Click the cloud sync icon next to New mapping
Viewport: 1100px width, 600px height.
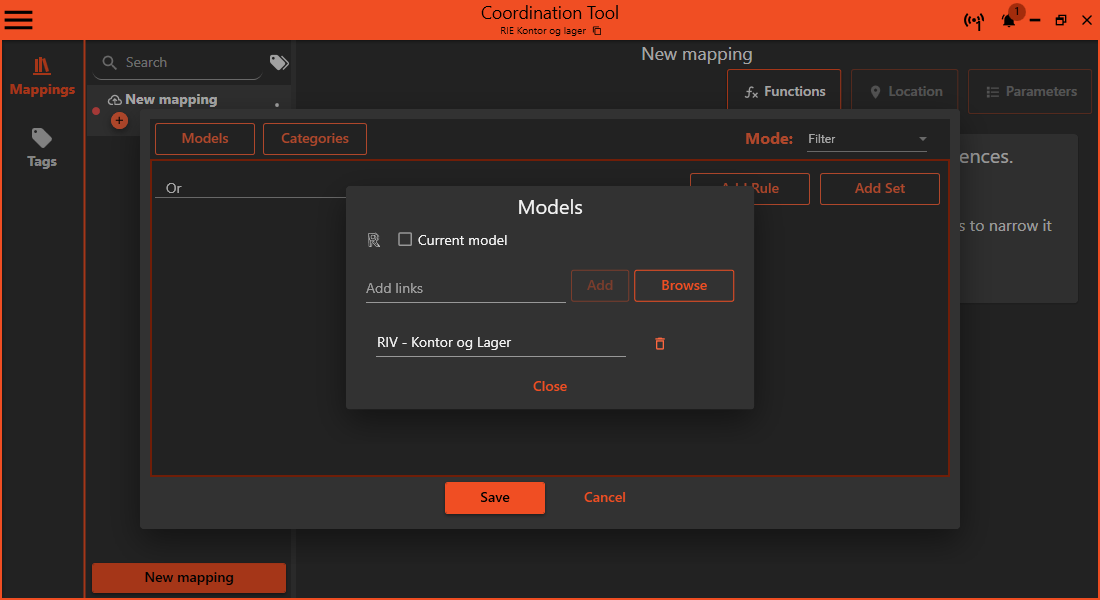[113, 99]
